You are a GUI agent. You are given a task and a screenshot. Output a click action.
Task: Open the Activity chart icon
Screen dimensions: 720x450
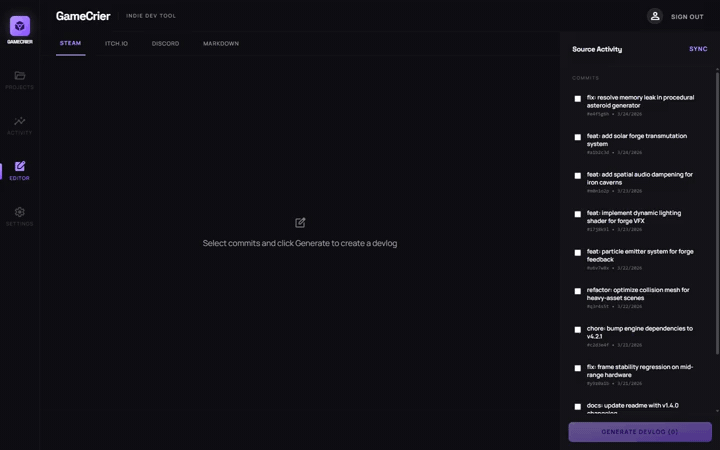pyautogui.click(x=19, y=121)
